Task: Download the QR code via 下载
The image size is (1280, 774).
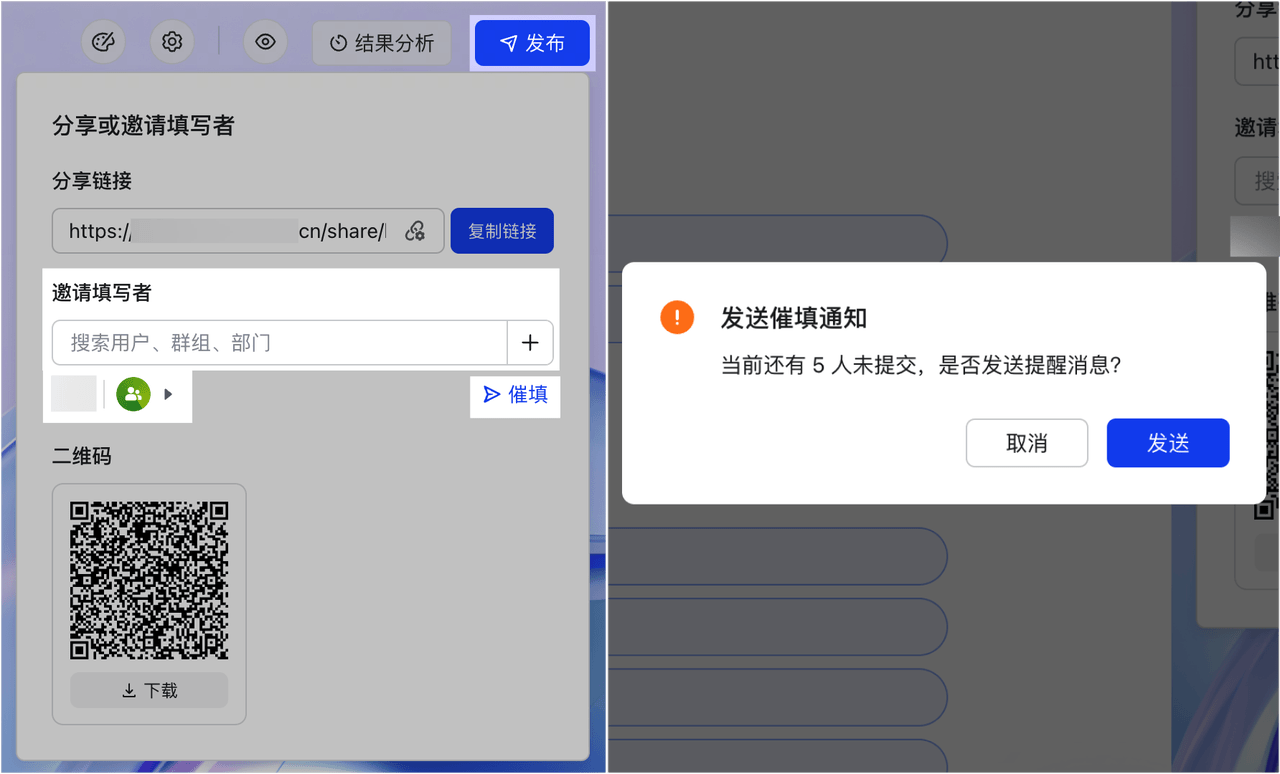Action: click(x=149, y=690)
